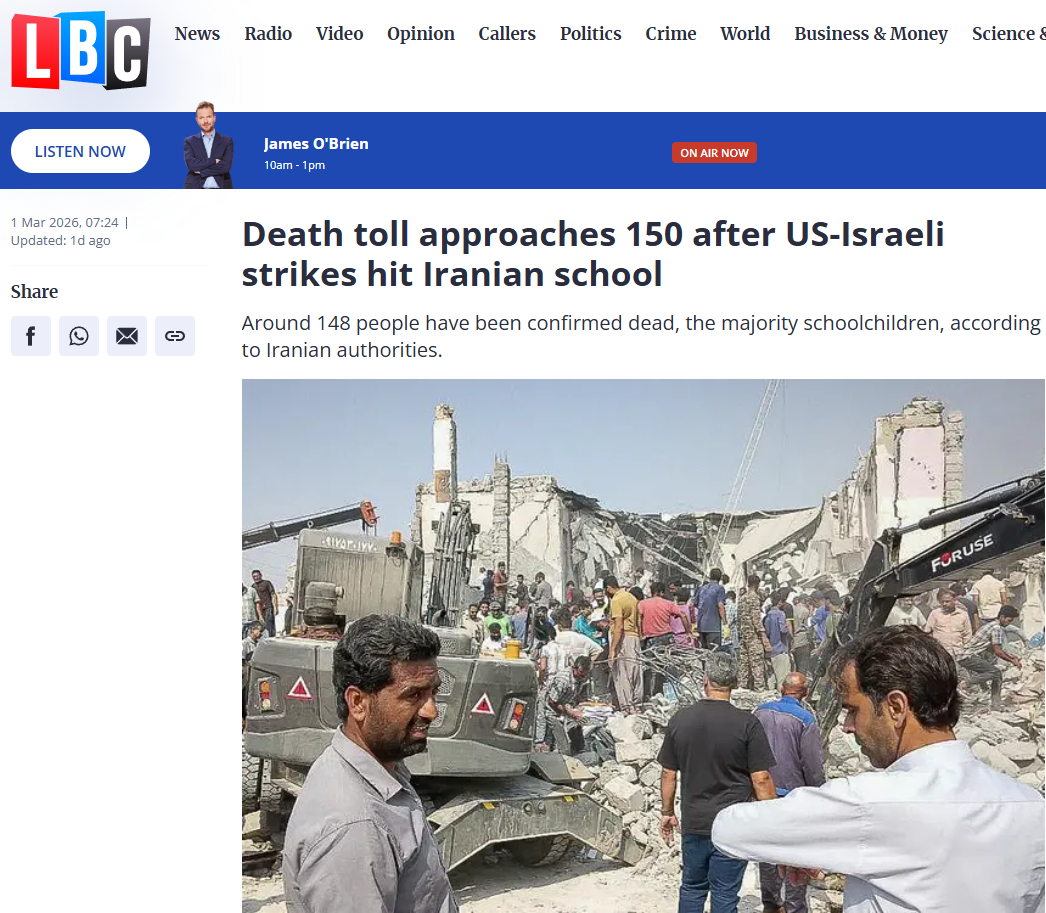Open the Radio section
The width and height of the screenshot is (1046, 913).
click(268, 33)
